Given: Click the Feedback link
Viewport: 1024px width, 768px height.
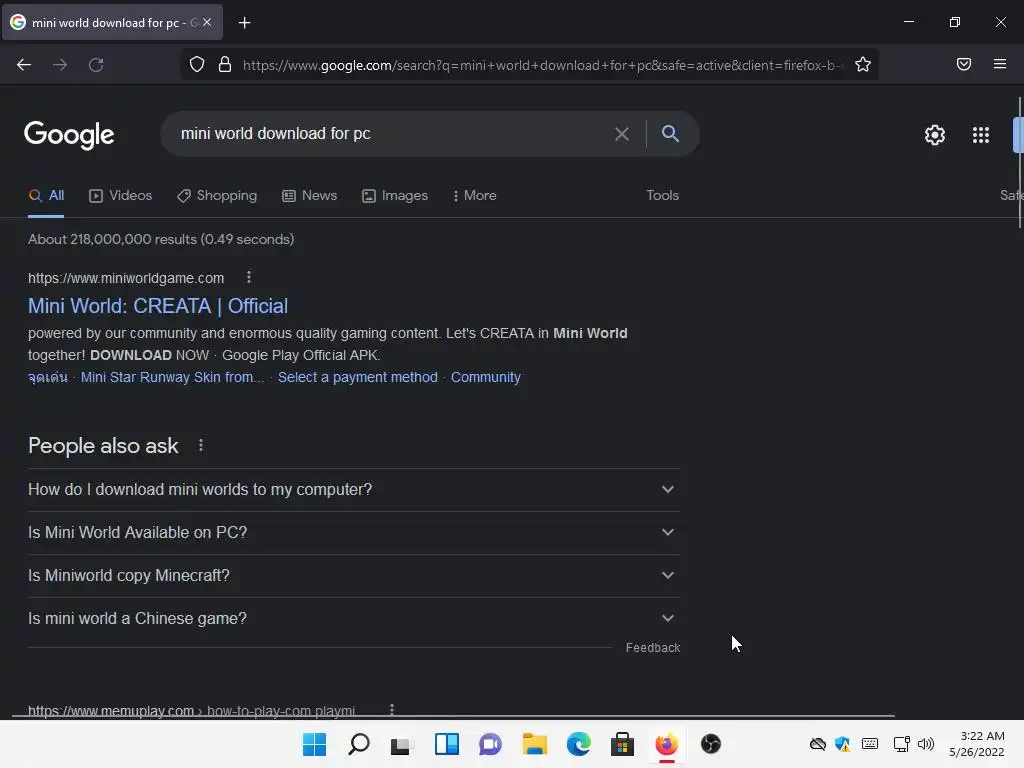Looking at the screenshot, I should coord(653,648).
